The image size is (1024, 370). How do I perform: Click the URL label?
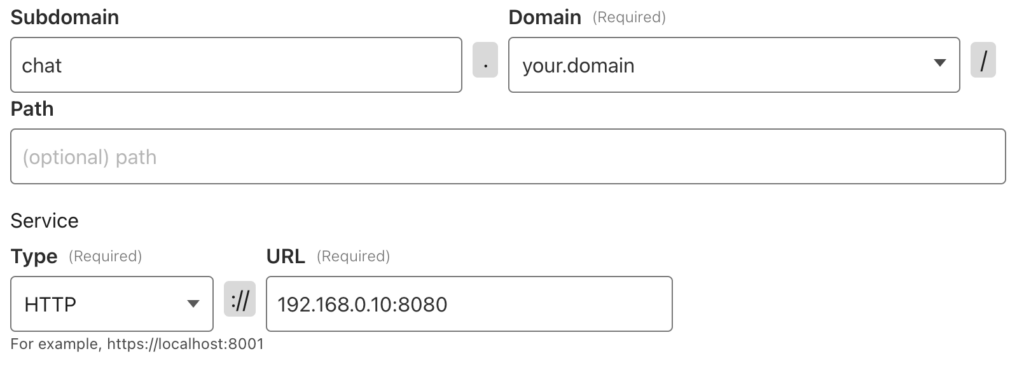pyautogui.click(x=285, y=256)
